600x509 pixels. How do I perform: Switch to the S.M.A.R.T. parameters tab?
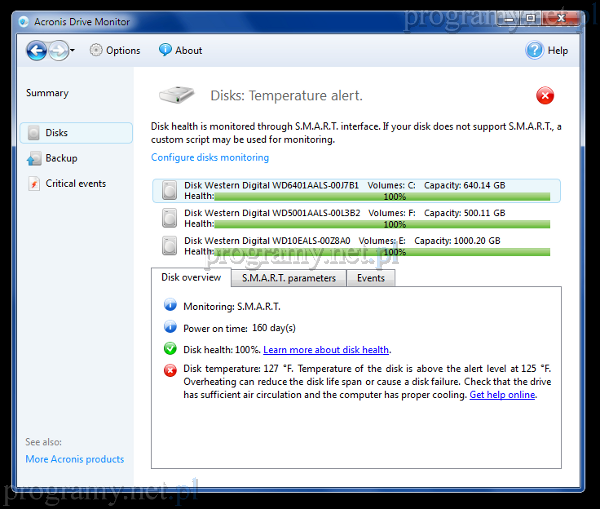coord(289,278)
